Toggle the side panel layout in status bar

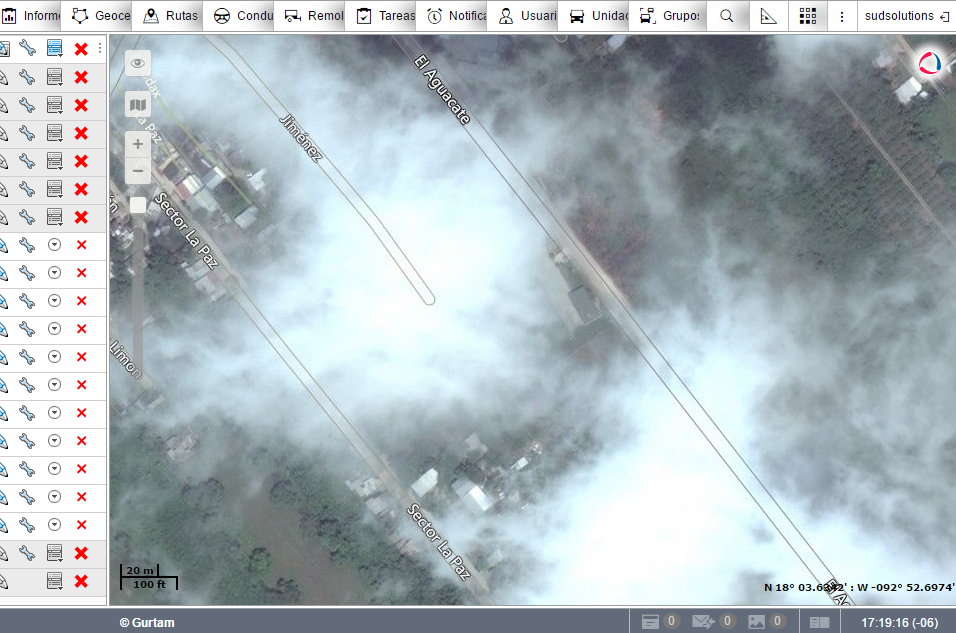click(x=819, y=622)
